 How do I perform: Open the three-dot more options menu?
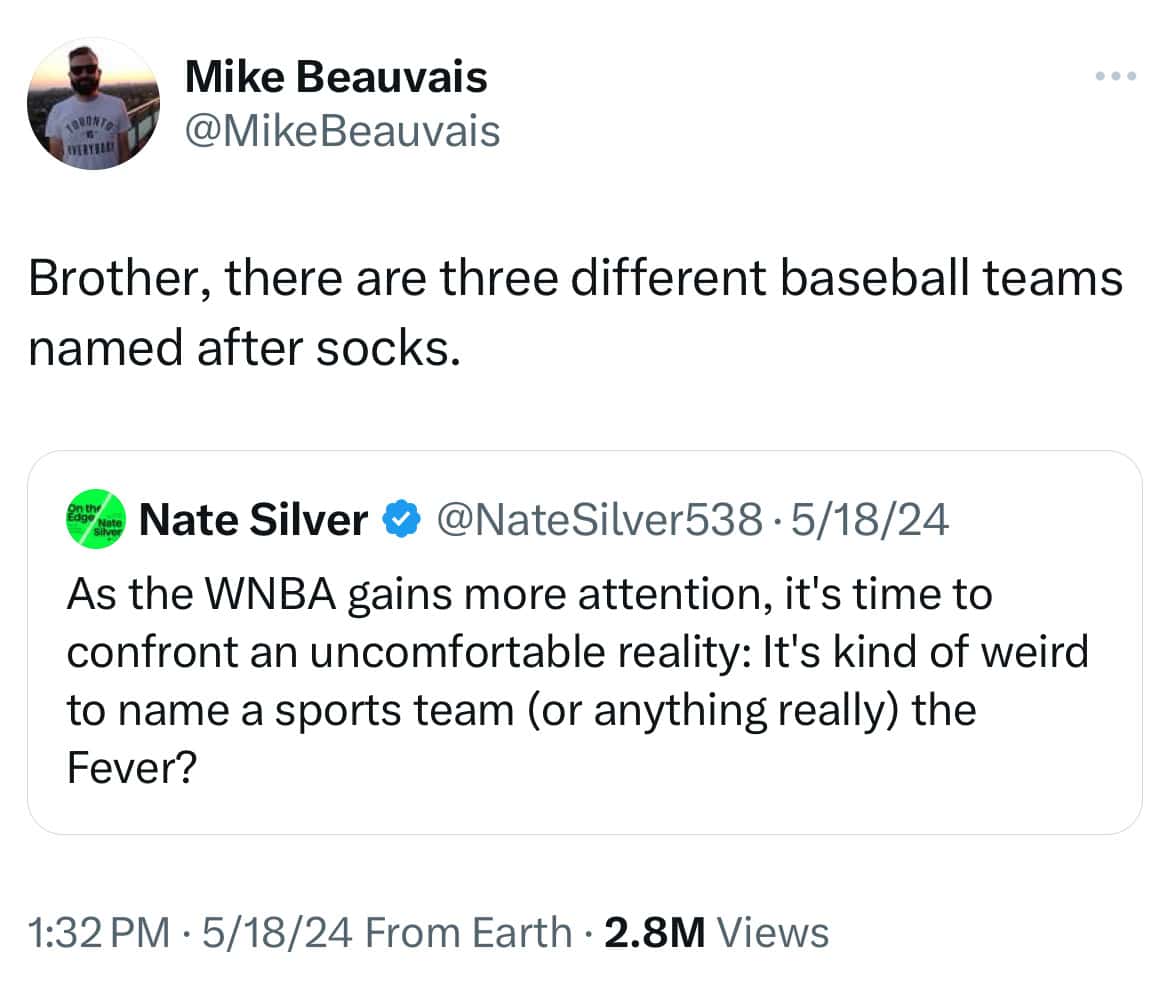(1115, 76)
